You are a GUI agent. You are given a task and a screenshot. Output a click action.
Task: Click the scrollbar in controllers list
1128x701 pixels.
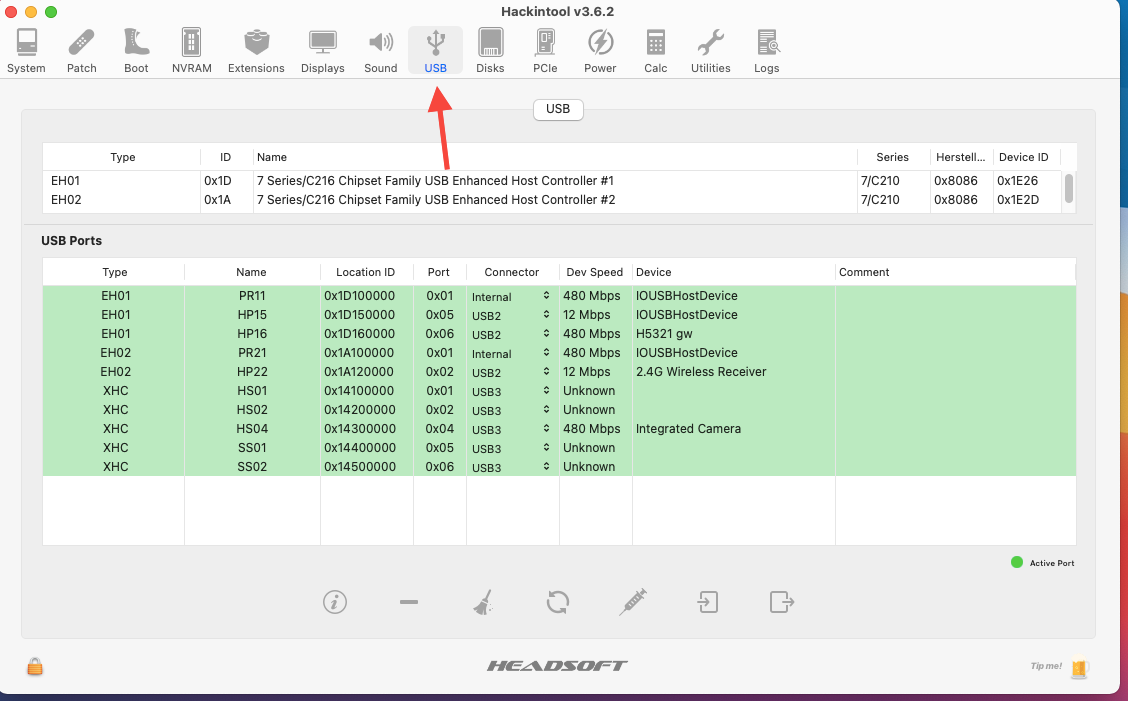pyautogui.click(x=1068, y=189)
